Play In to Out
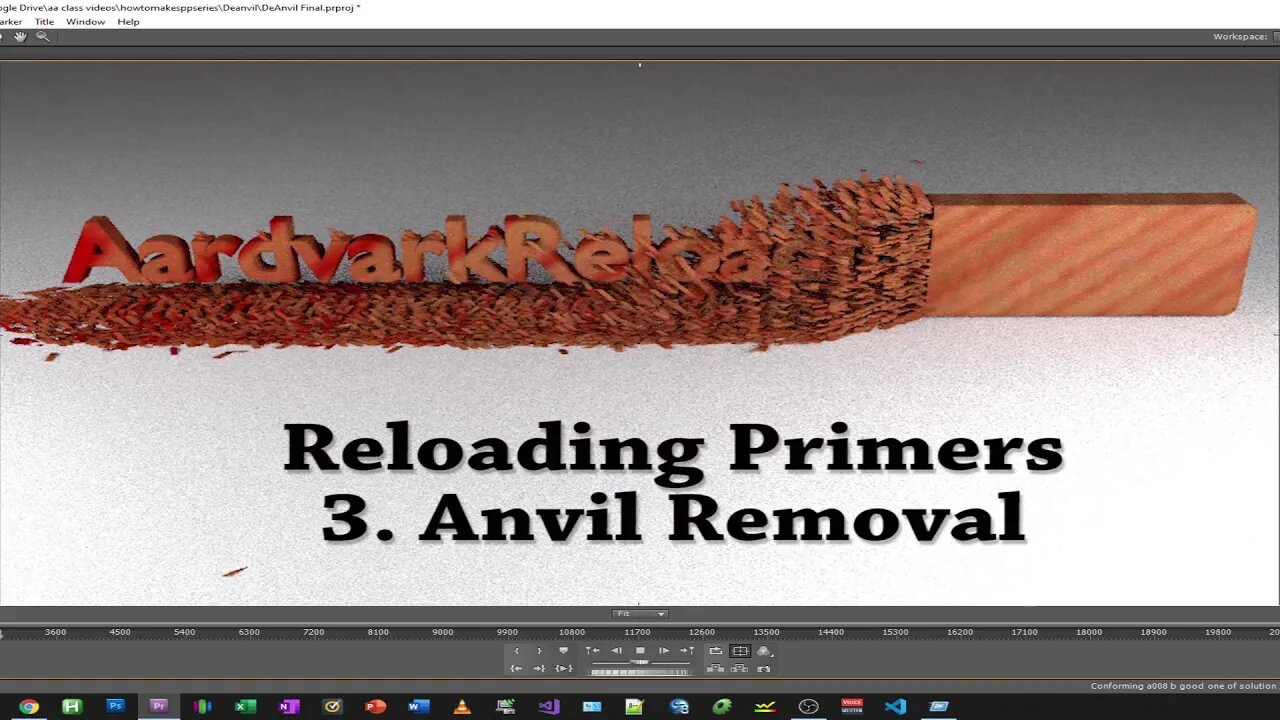 point(563,668)
